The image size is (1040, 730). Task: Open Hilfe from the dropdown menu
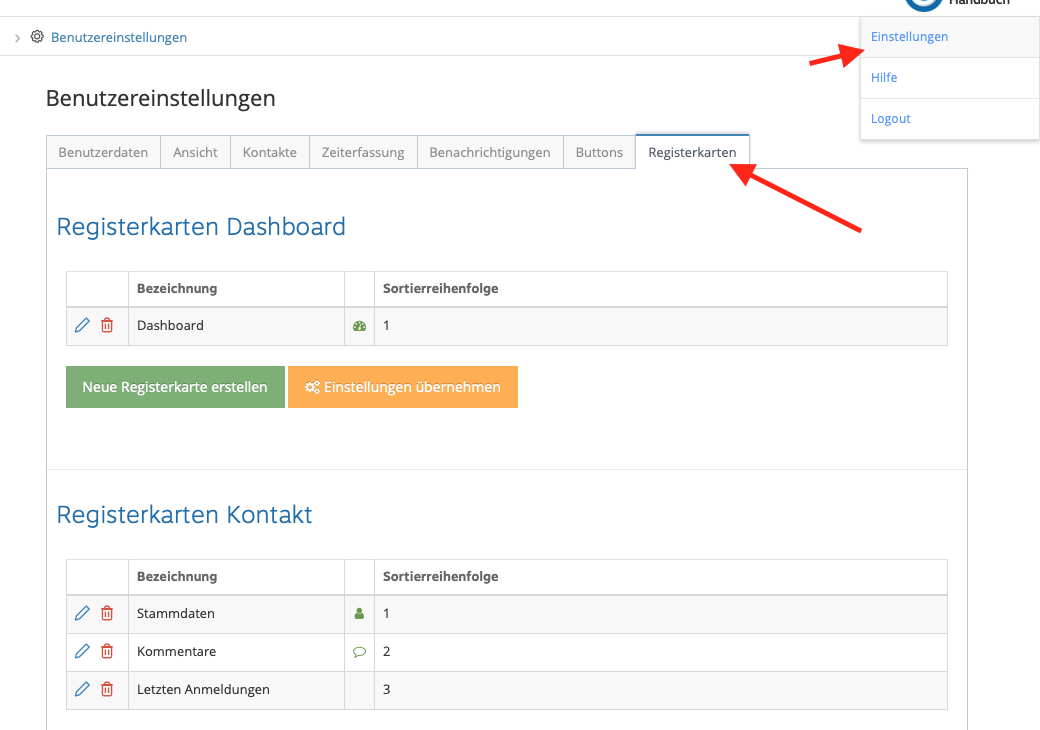point(882,77)
